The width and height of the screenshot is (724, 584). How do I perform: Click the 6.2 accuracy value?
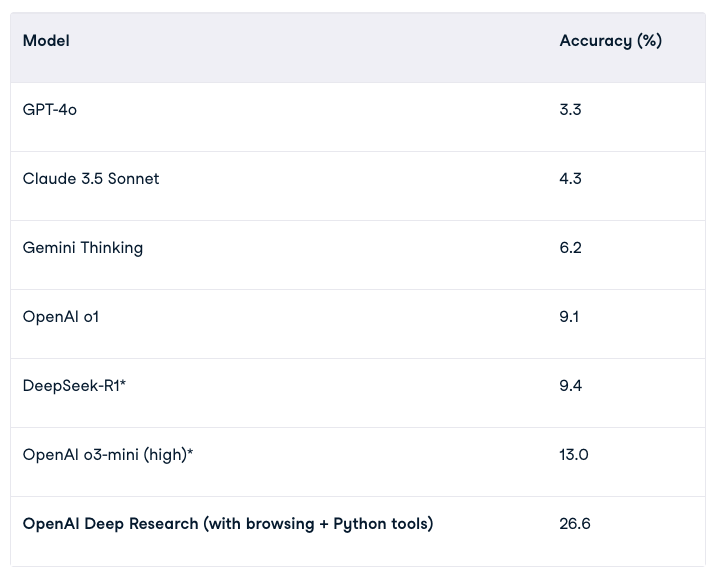coord(570,248)
